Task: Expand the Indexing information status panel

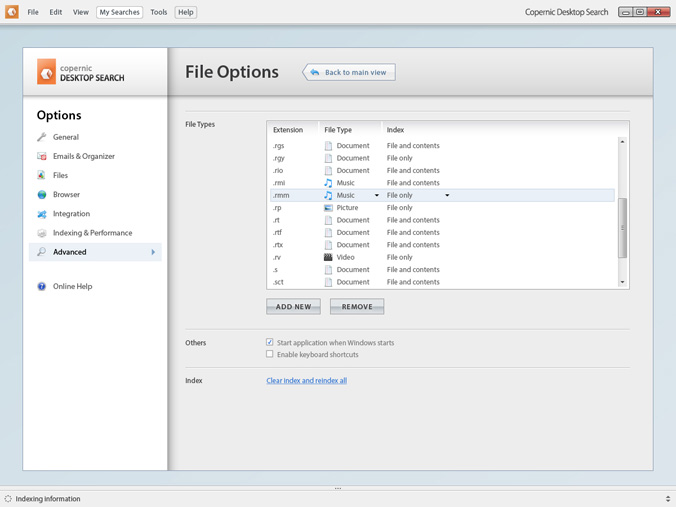Action: point(667,498)
